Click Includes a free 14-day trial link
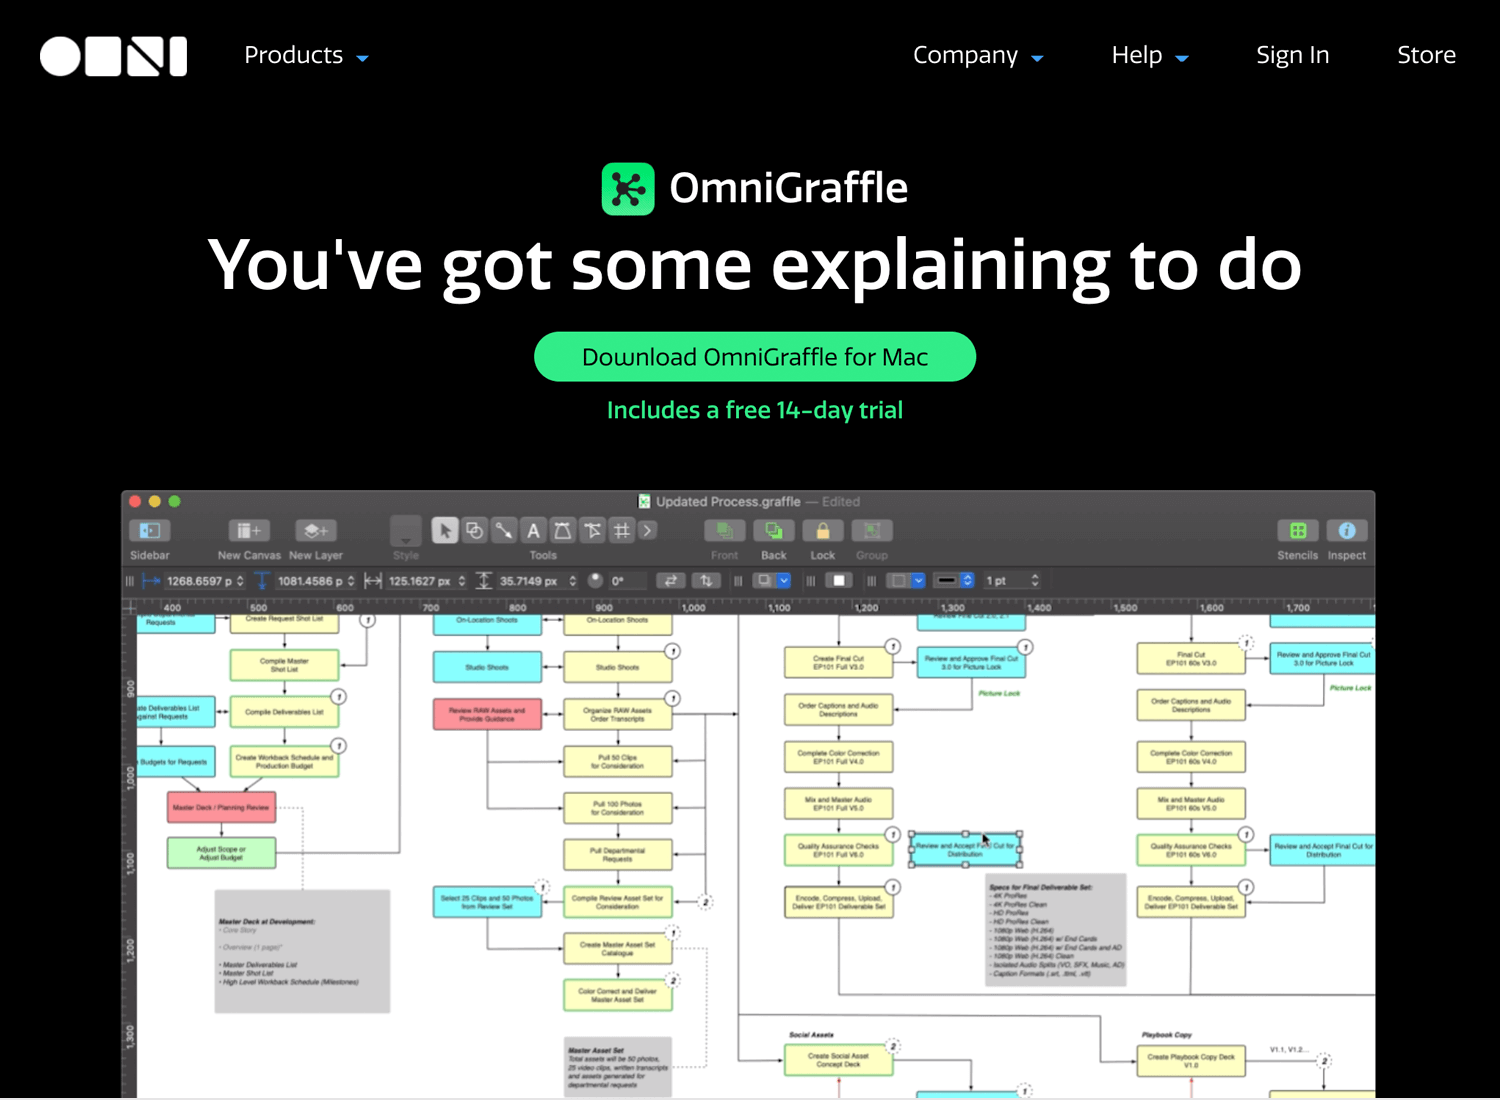This screenshot has height=1100, width=1500. (x=755, y=411)
